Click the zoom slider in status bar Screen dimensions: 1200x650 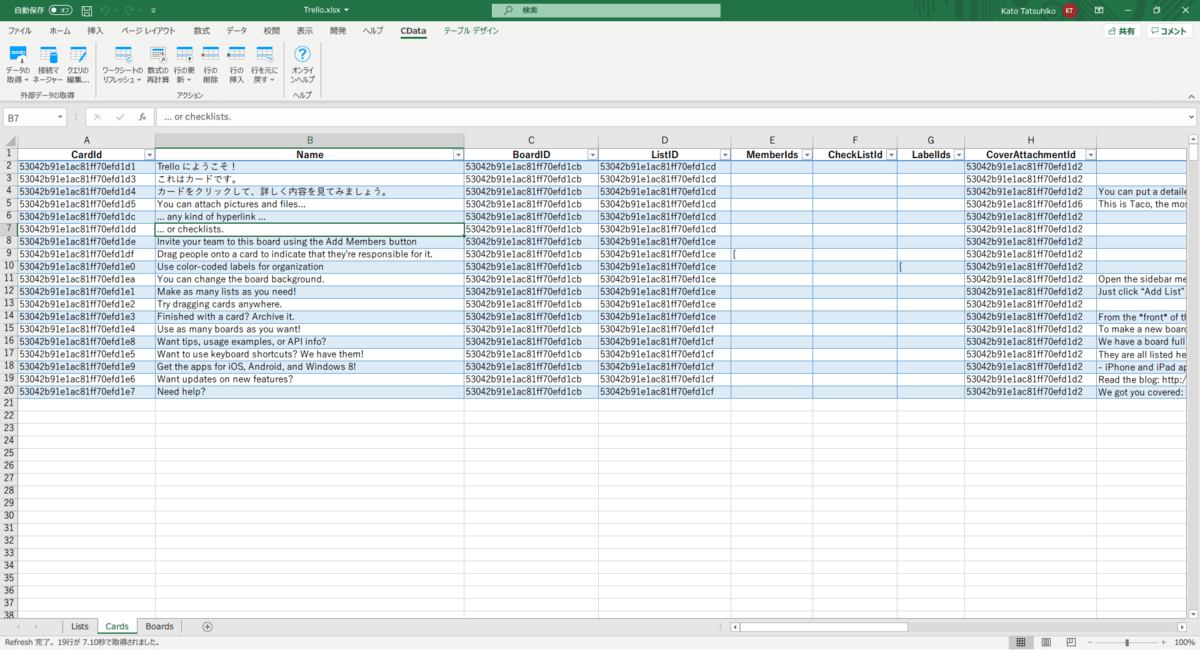[1127, 642]
